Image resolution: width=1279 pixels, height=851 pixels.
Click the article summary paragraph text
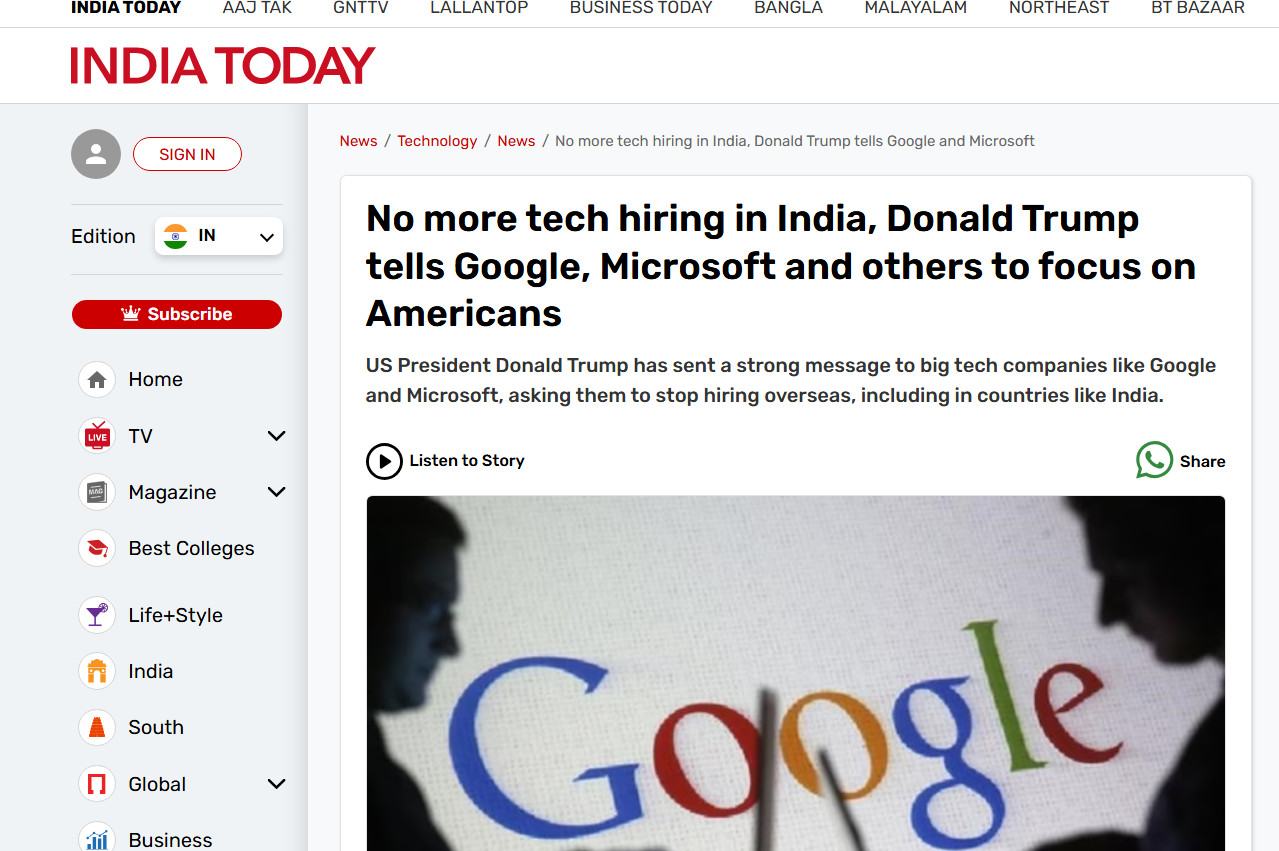791,380
